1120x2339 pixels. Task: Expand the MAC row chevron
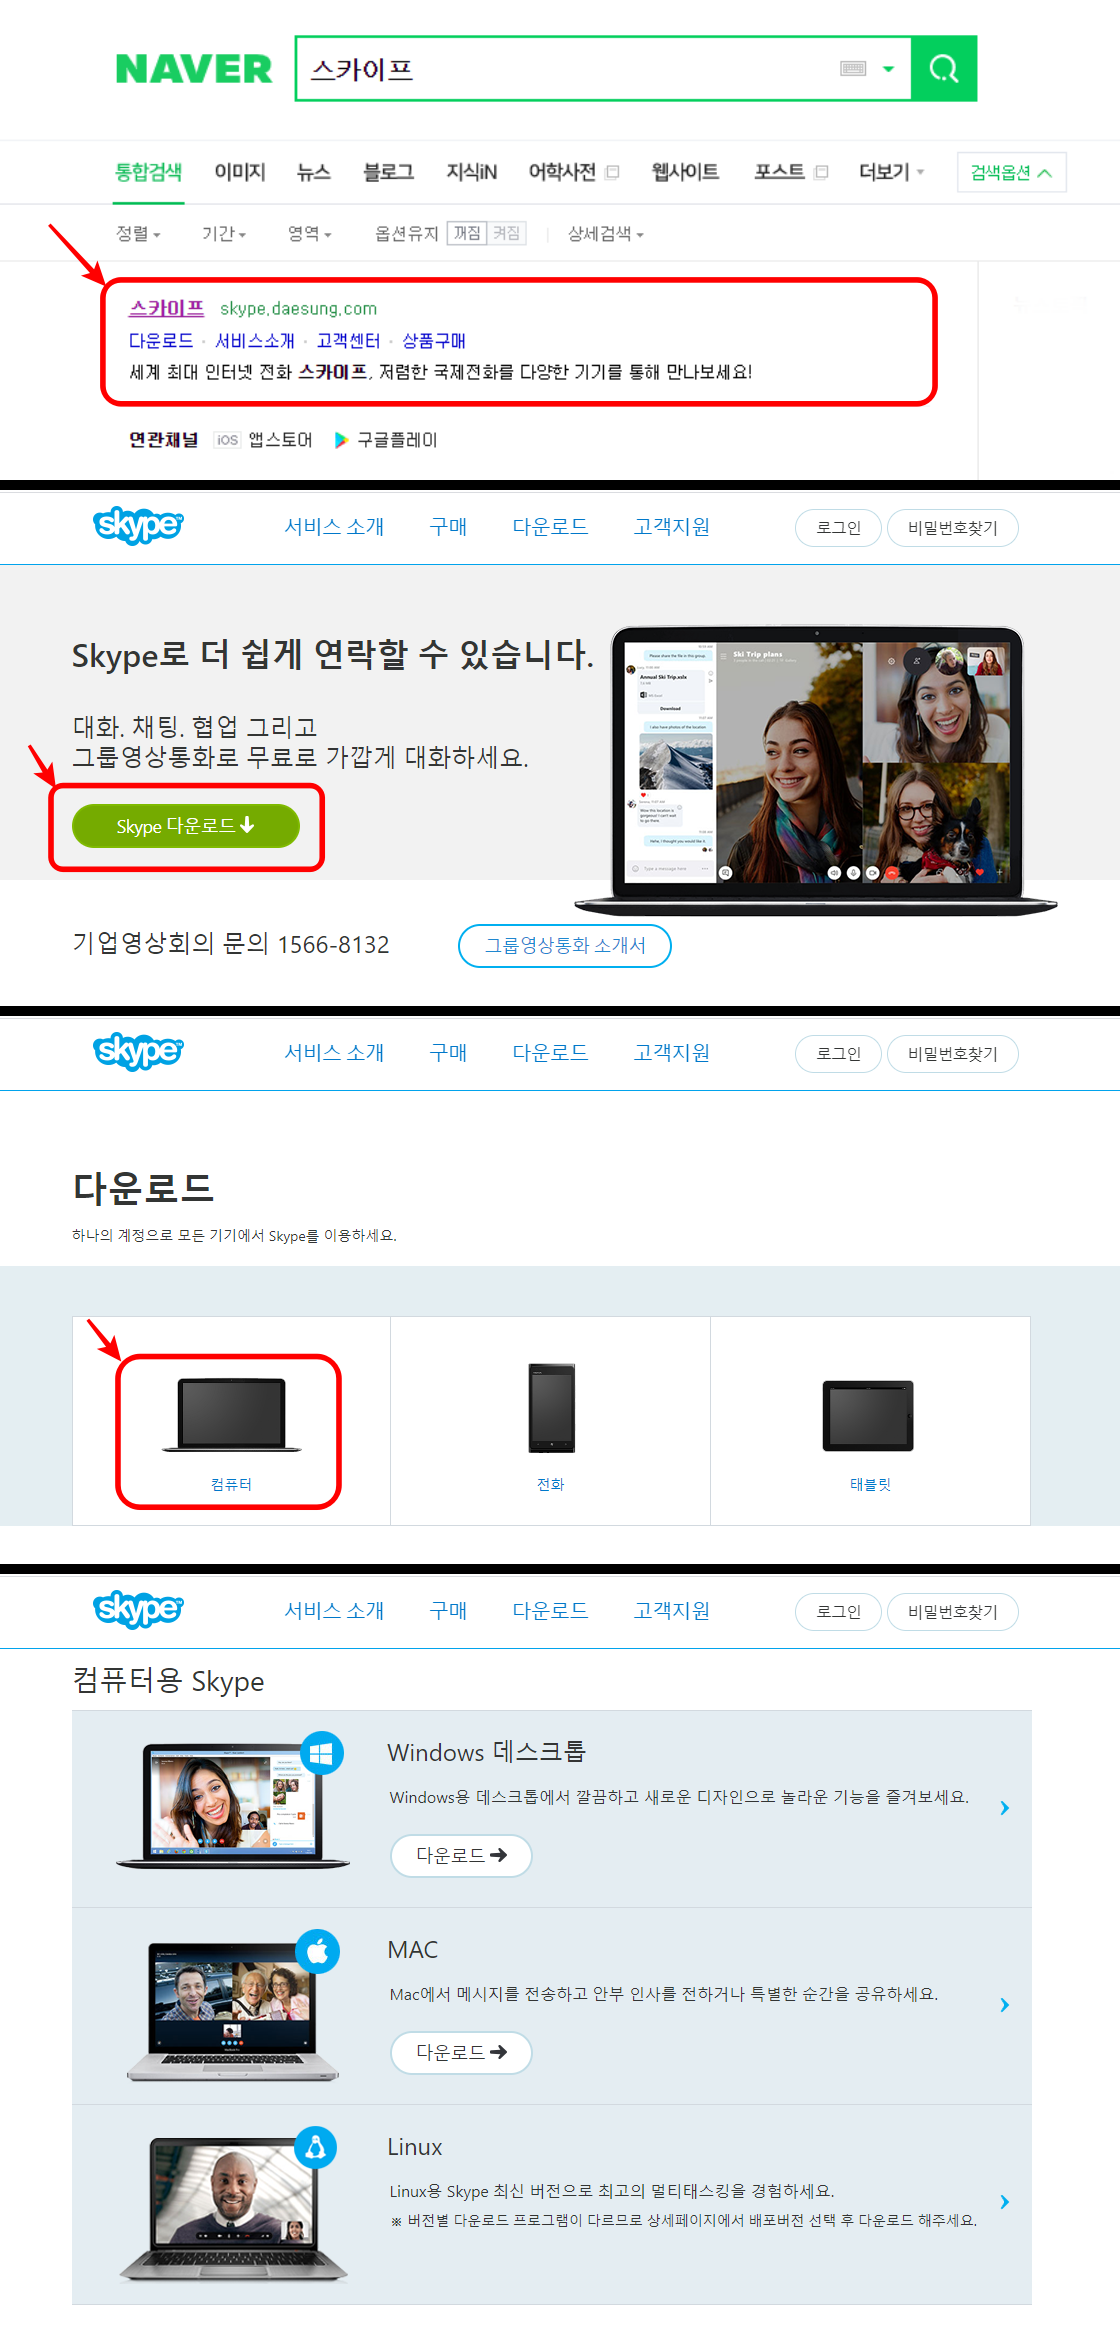point(1004,2005)
